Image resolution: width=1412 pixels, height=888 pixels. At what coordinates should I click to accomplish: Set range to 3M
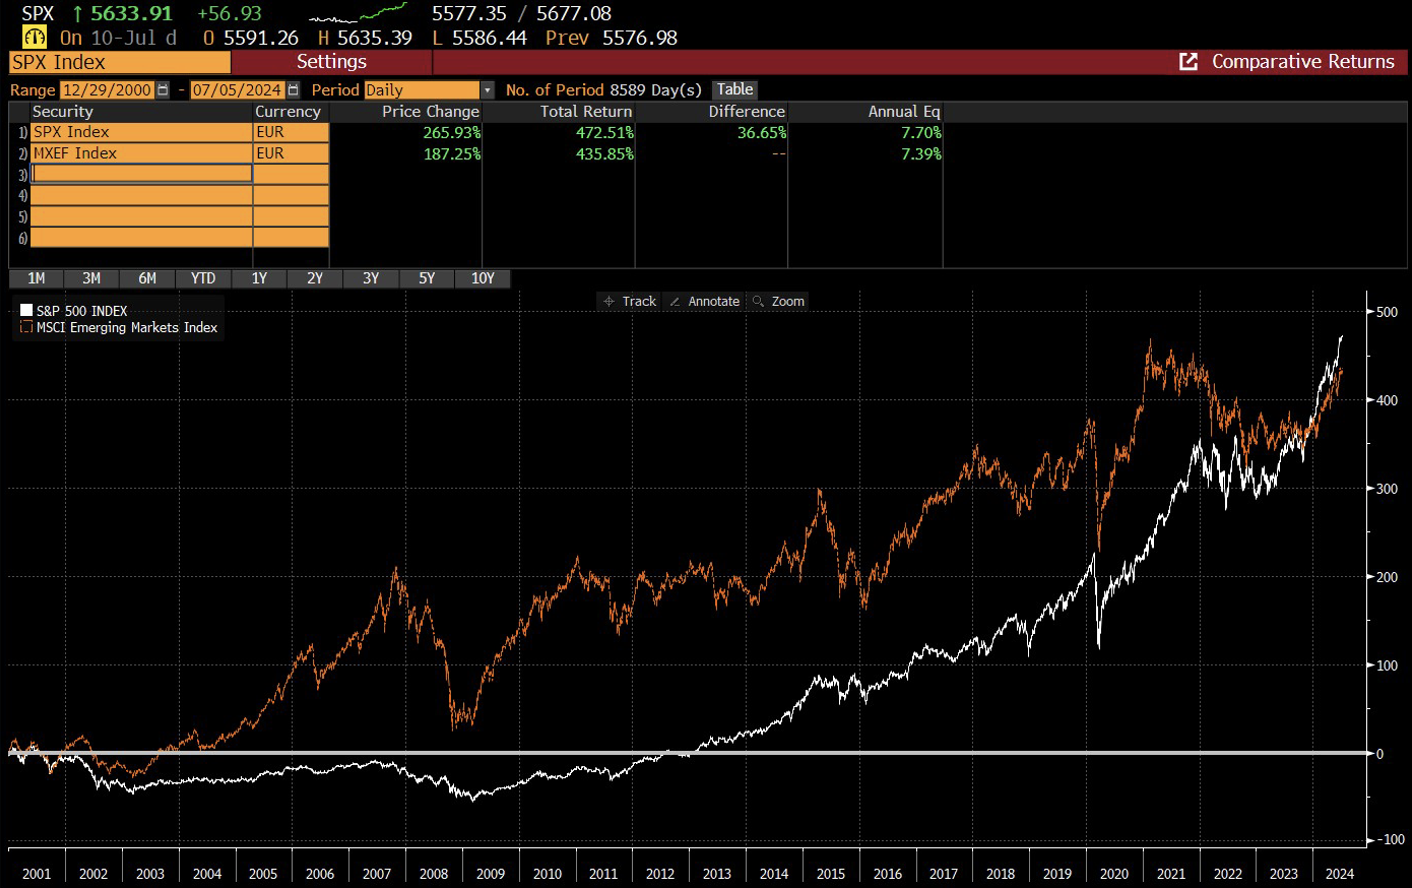point(92,278)
